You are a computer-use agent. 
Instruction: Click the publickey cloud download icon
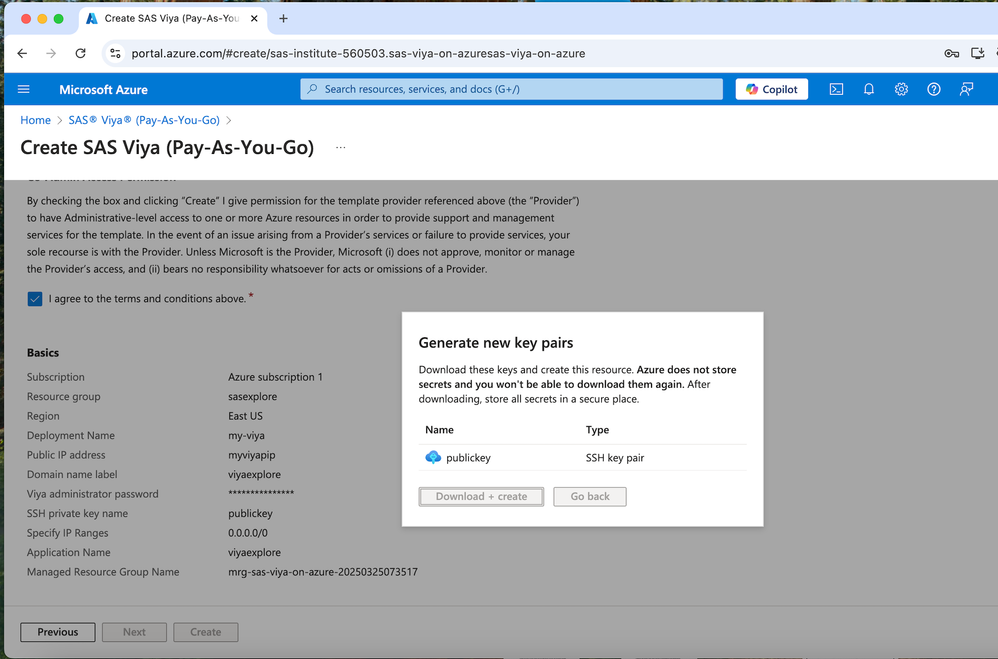tap(433, 457)
